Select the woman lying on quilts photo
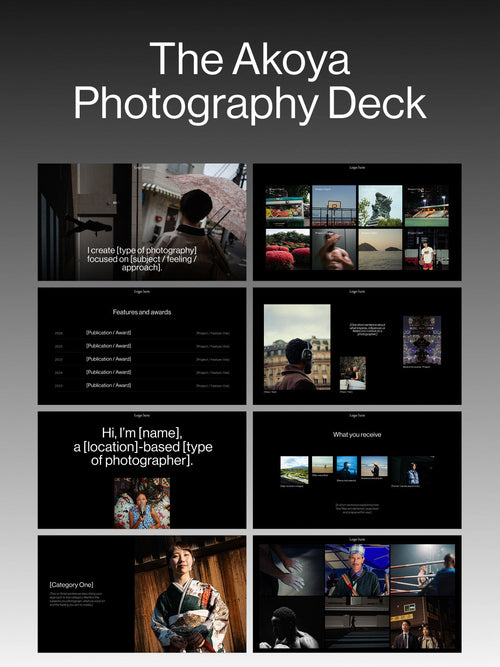The height and width of the screenshot is (667, 500). click(142, 503)
